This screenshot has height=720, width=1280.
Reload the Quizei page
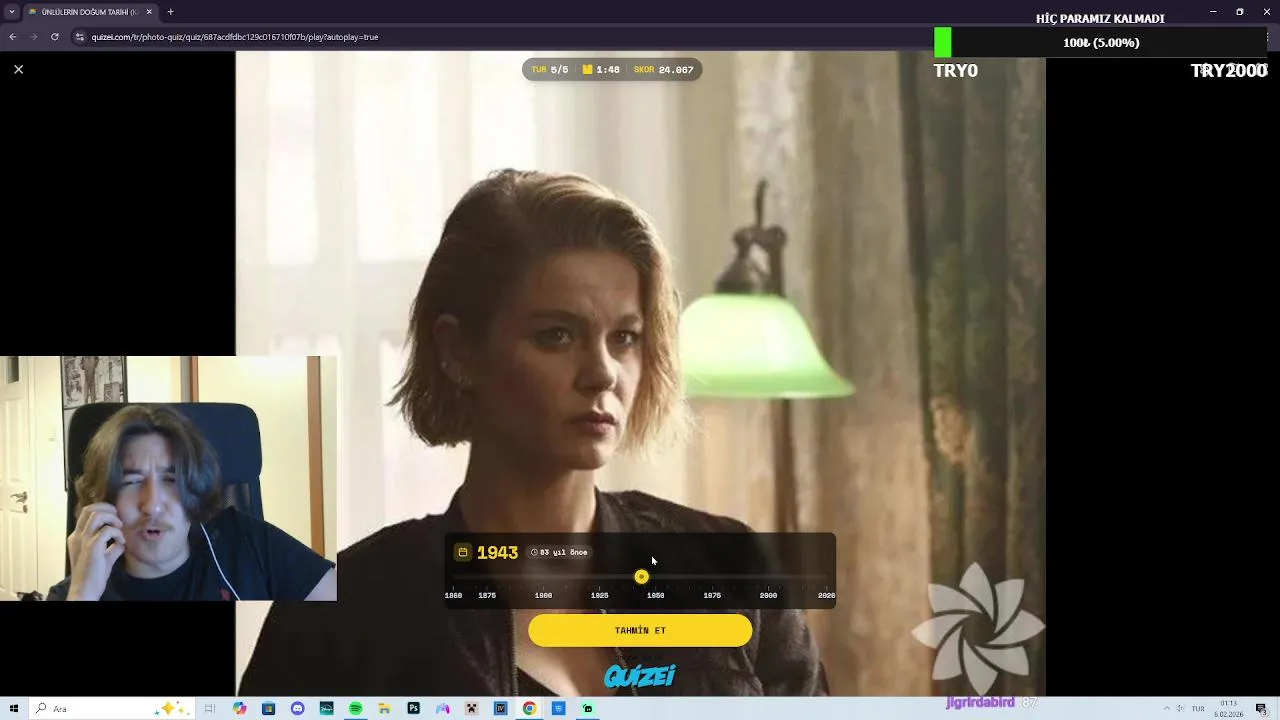tap(54, 37)
